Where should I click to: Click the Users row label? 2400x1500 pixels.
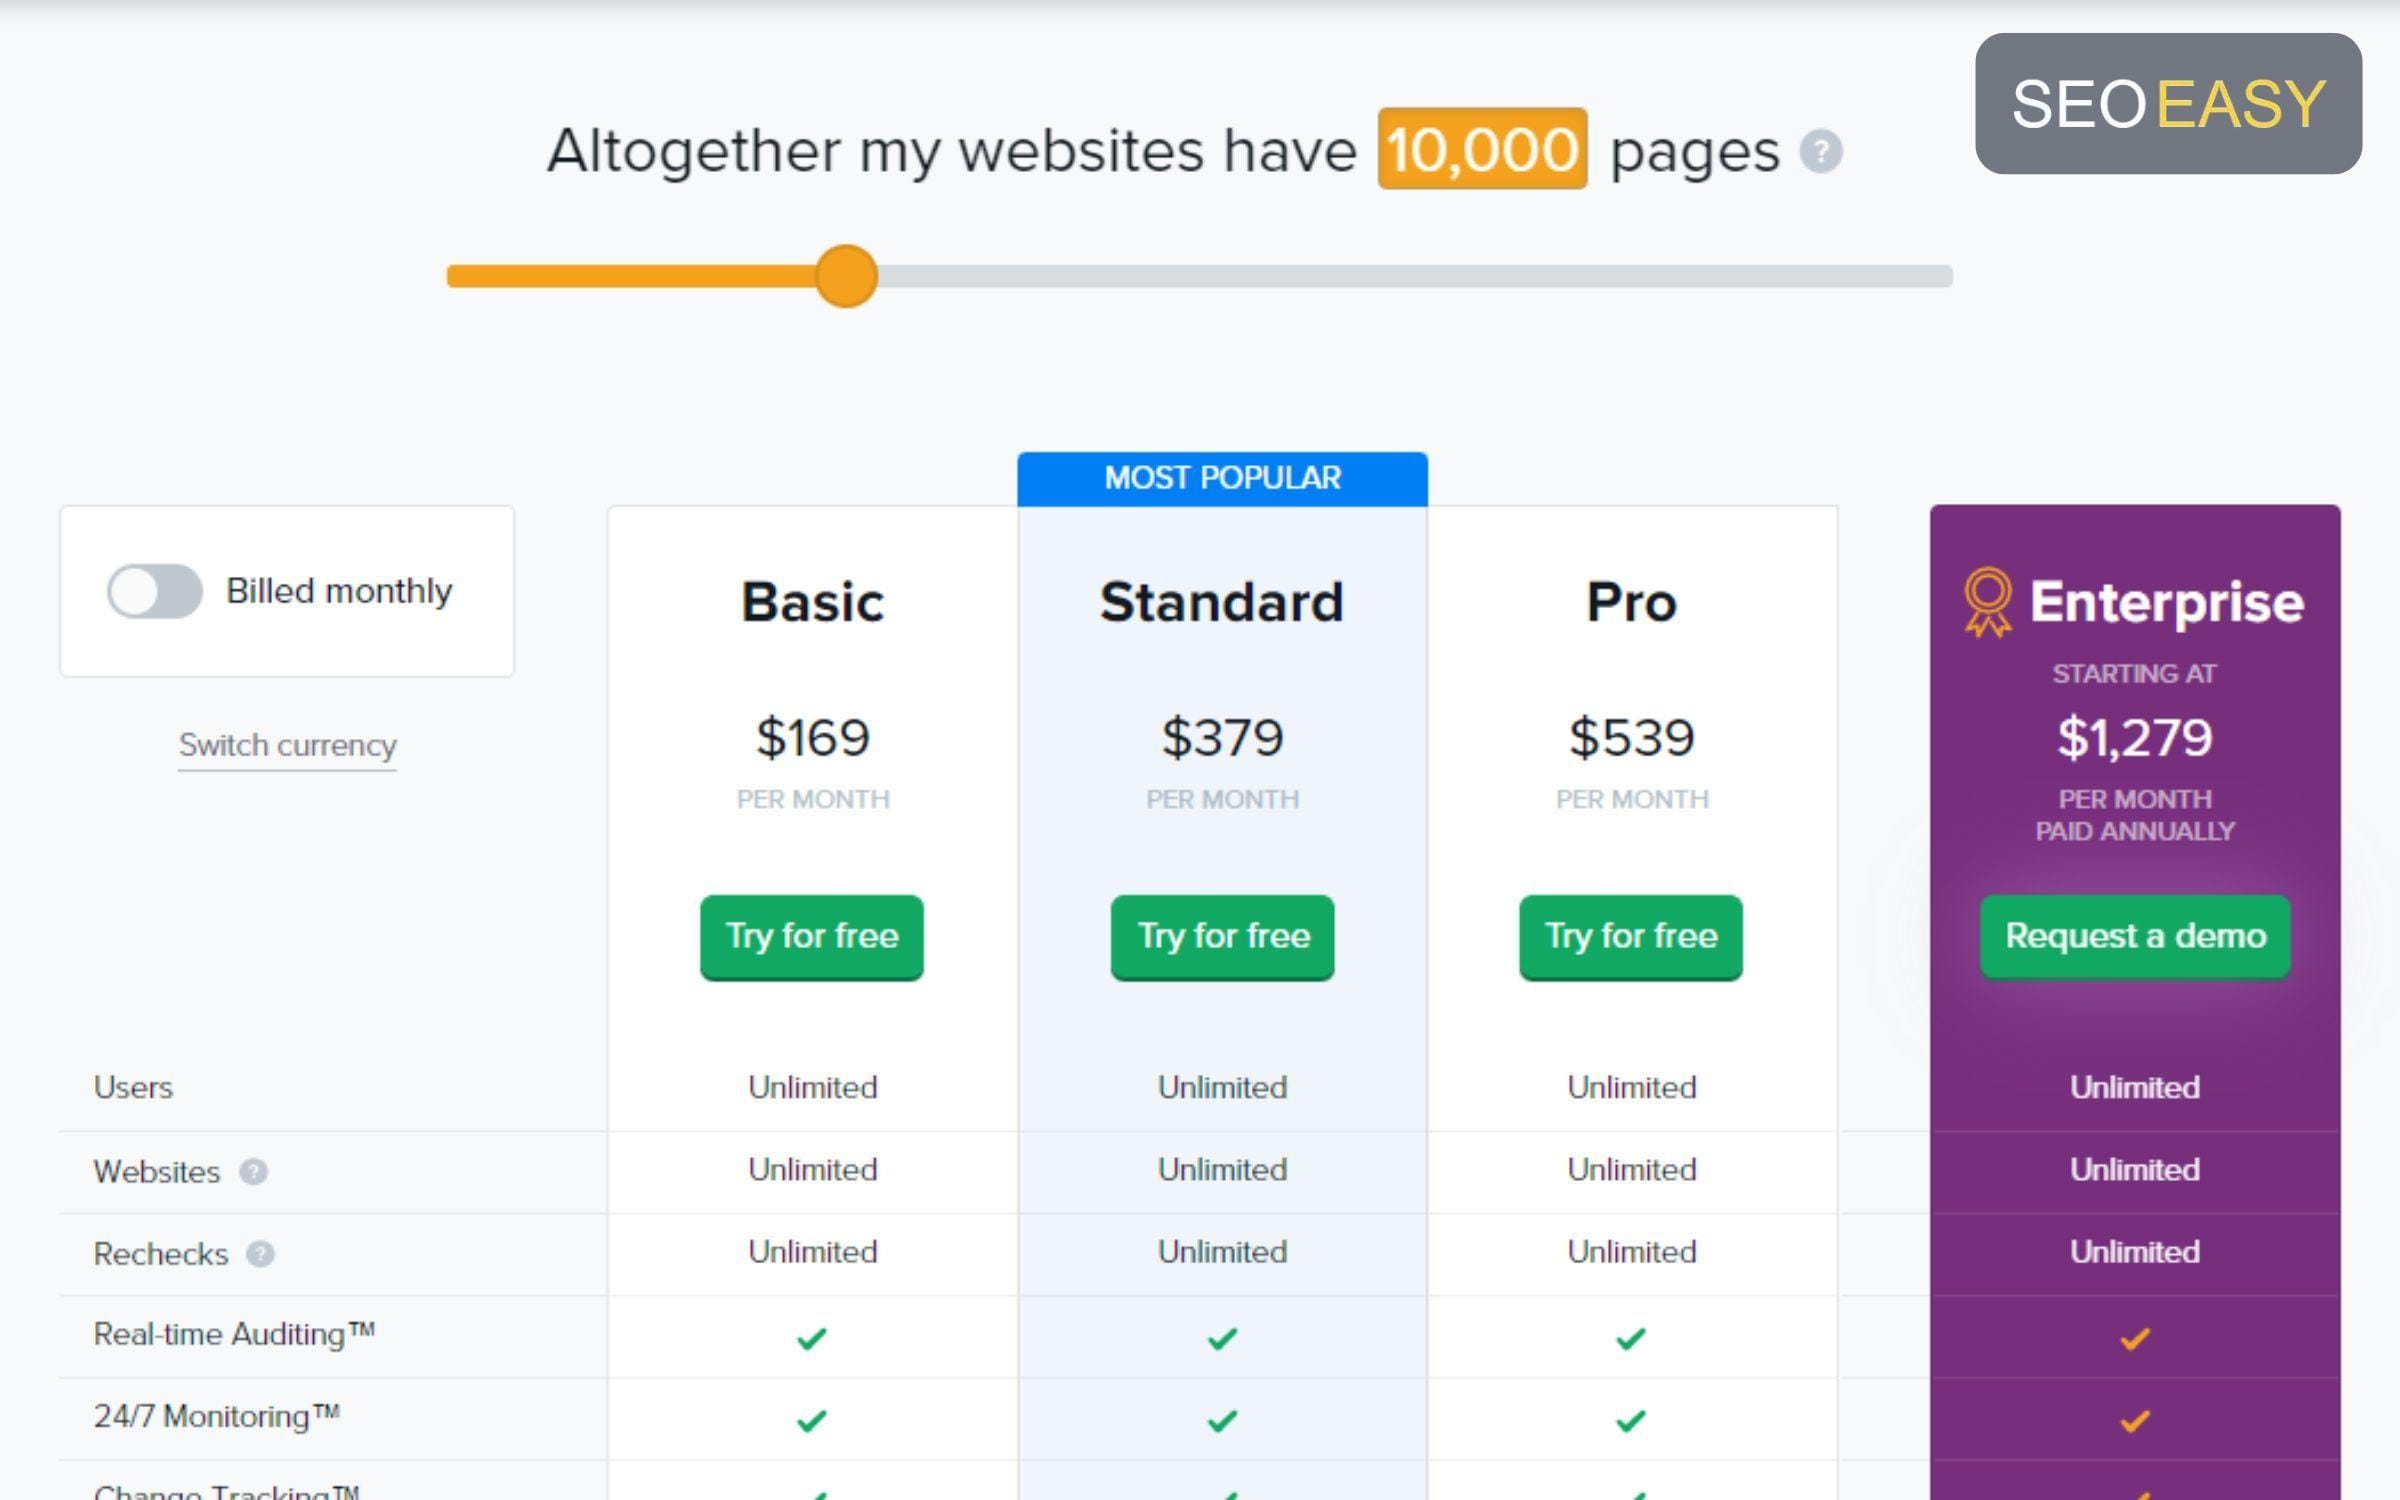tap(133, 1088)
